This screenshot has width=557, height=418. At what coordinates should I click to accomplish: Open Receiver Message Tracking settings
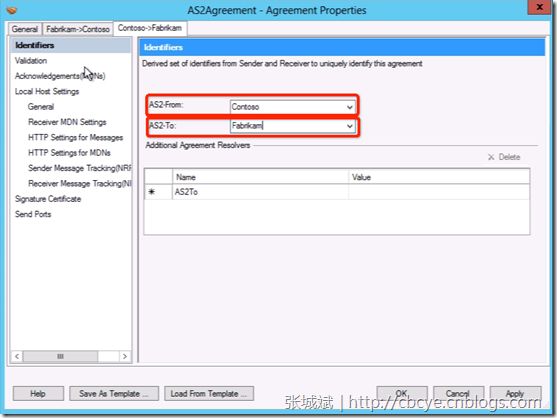coord(80,184)
